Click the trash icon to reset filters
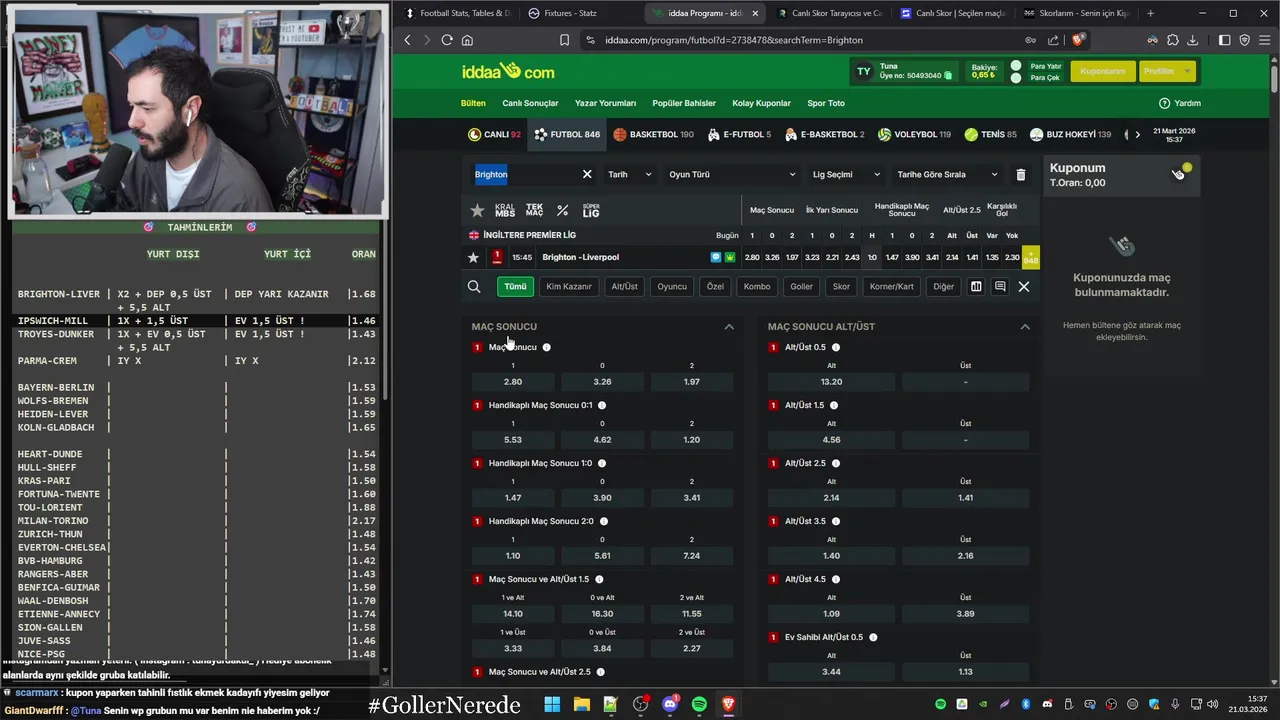 coord(1020,174)
